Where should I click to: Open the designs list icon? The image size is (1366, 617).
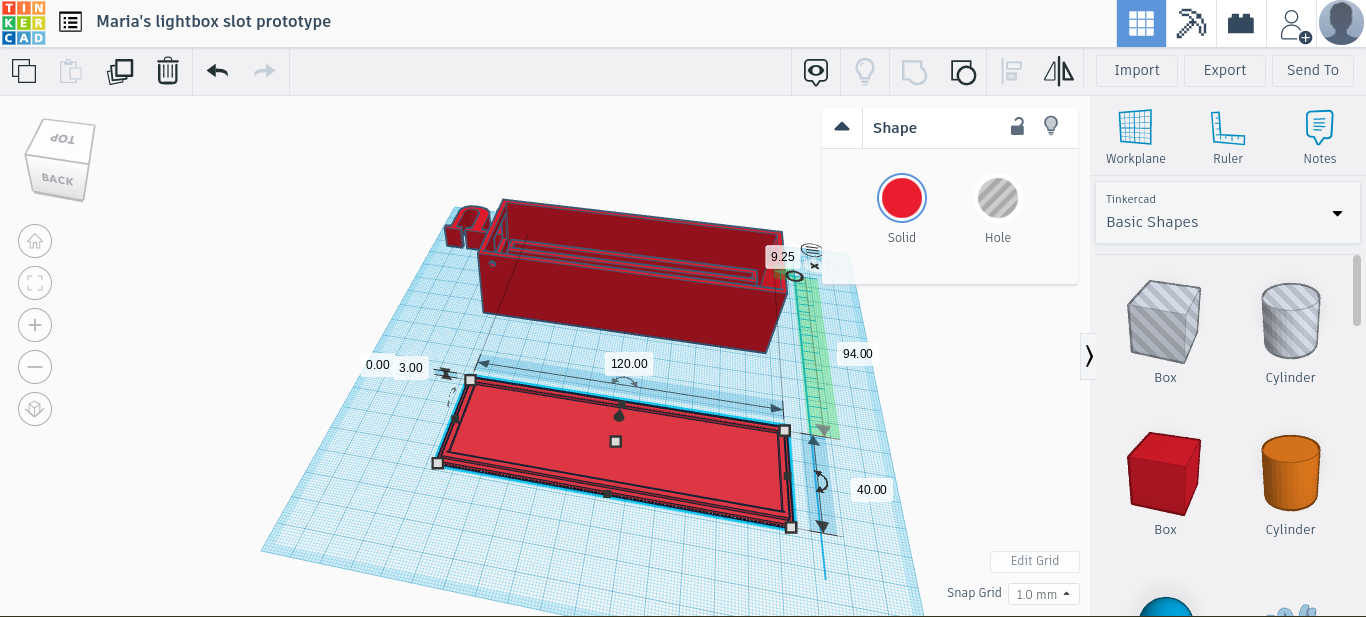coord(71,22)
